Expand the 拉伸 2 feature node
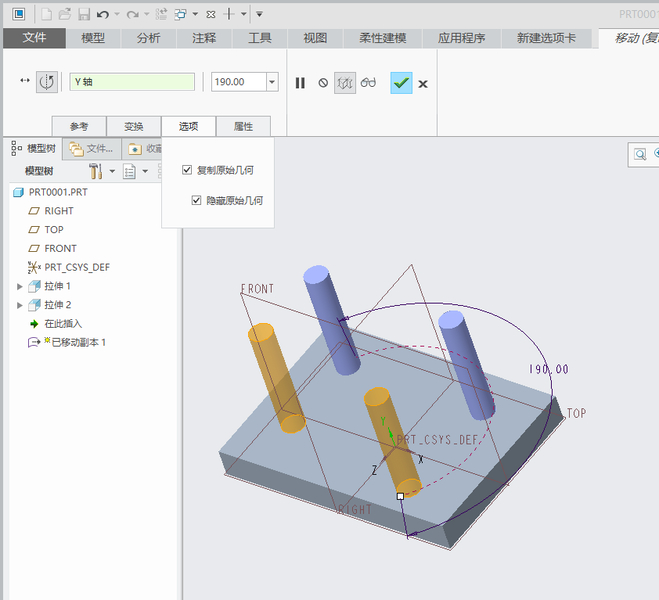Image resolution: width=659 pixels, height=600 pixels. tap(20, 305)
